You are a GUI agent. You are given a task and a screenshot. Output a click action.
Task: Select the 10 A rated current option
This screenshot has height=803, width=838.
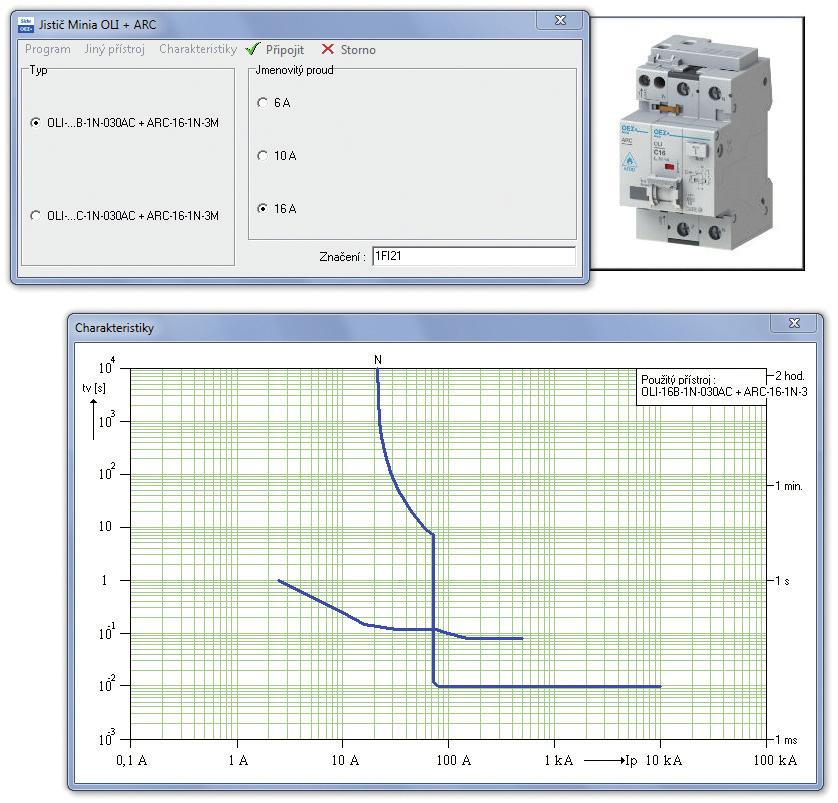(x=277, y=155)
